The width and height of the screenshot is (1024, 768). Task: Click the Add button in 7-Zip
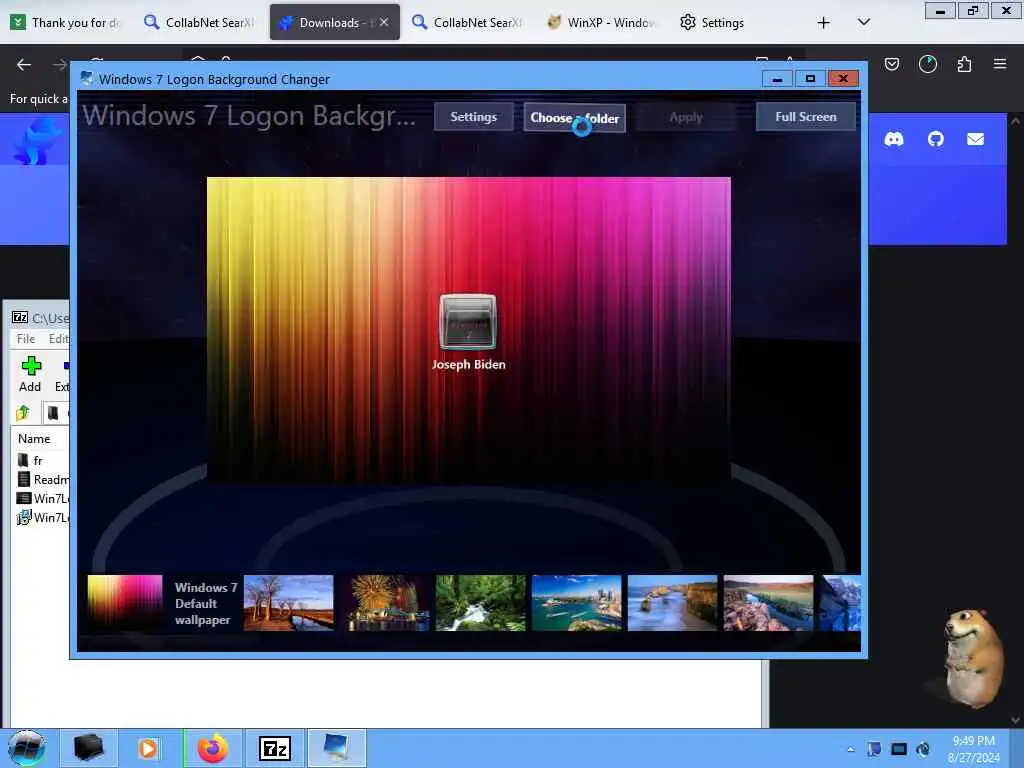pyautogui.click(x=30, y=374)
